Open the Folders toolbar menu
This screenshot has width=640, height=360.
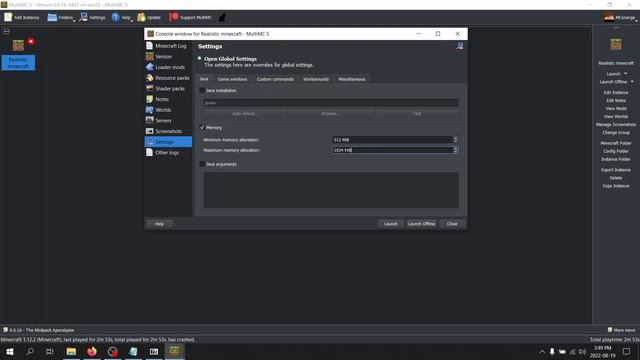coord(61,18)
